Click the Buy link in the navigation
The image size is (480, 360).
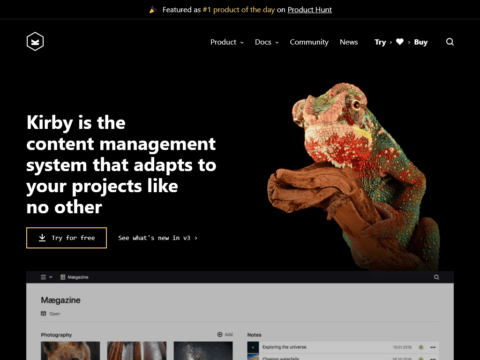(421, 42)
